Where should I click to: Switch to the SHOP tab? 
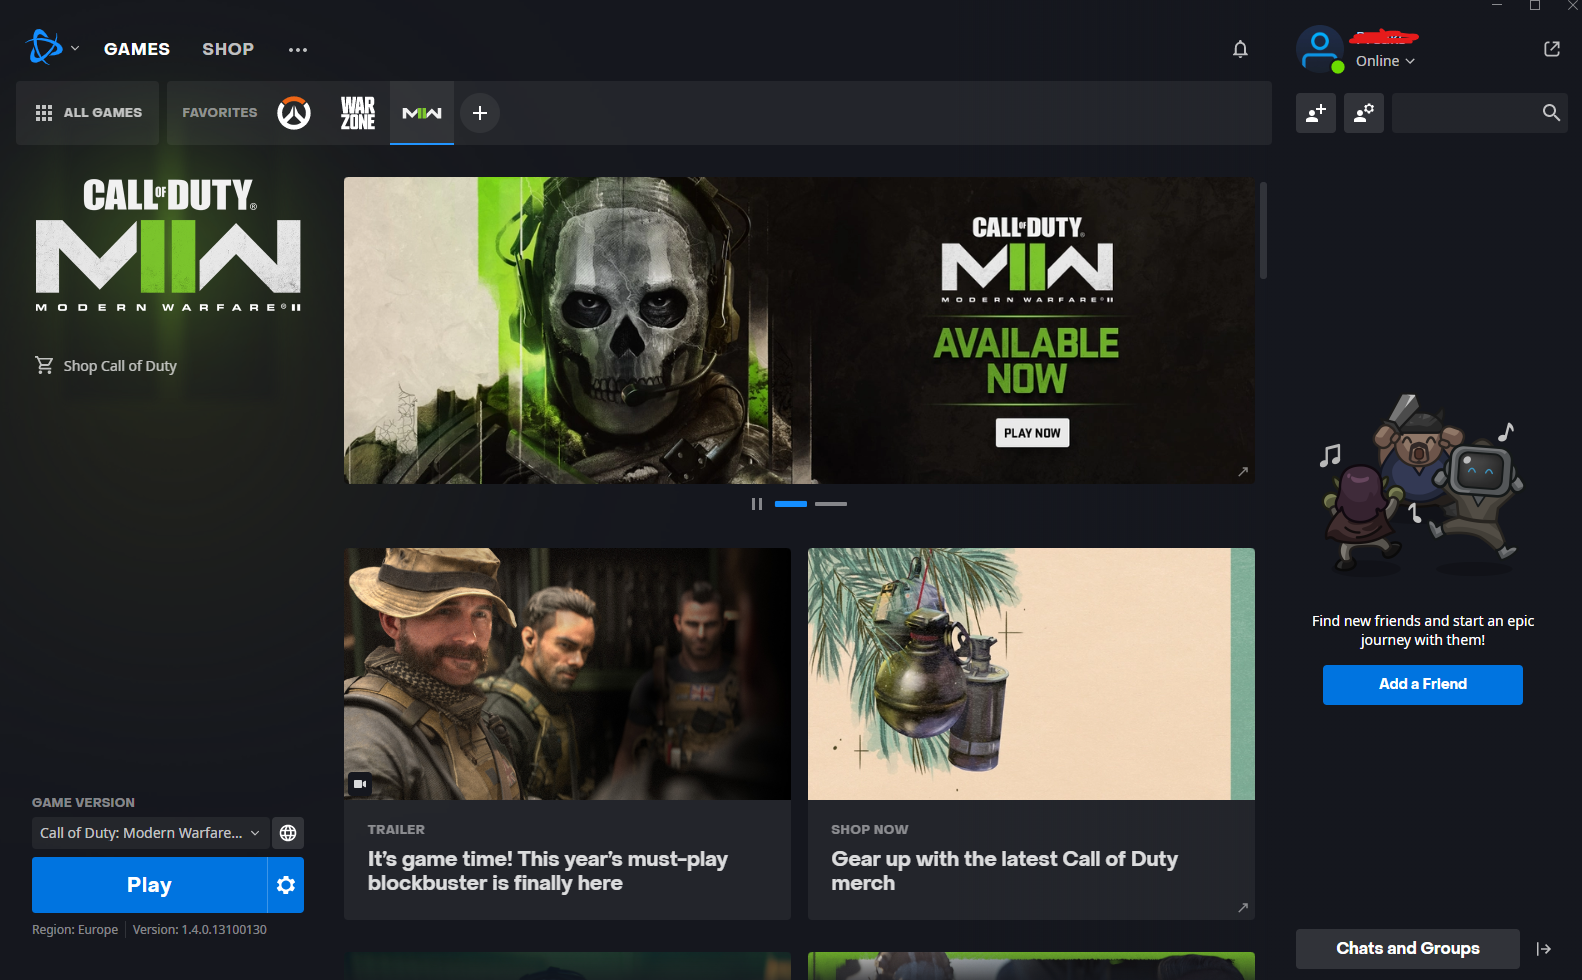(228, 49)
